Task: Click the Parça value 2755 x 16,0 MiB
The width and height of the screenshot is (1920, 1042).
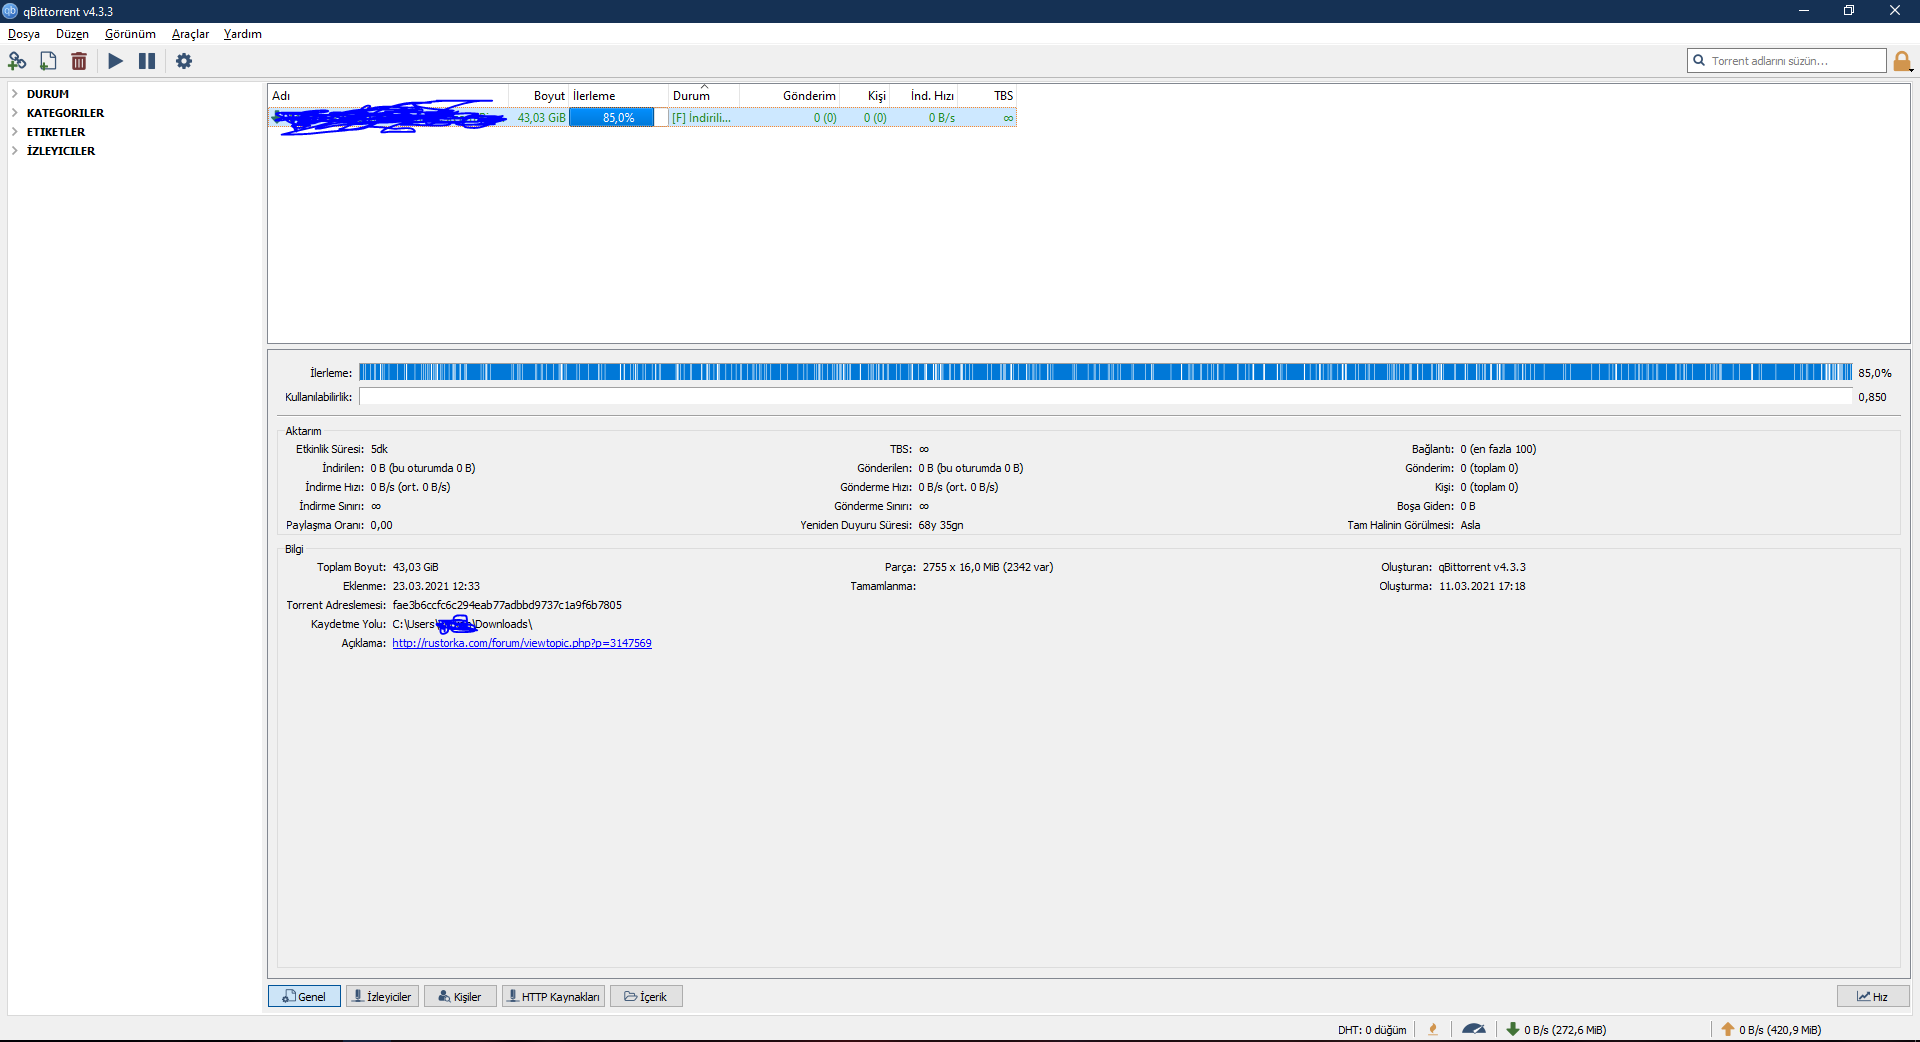Action: [x=988, y=567]
